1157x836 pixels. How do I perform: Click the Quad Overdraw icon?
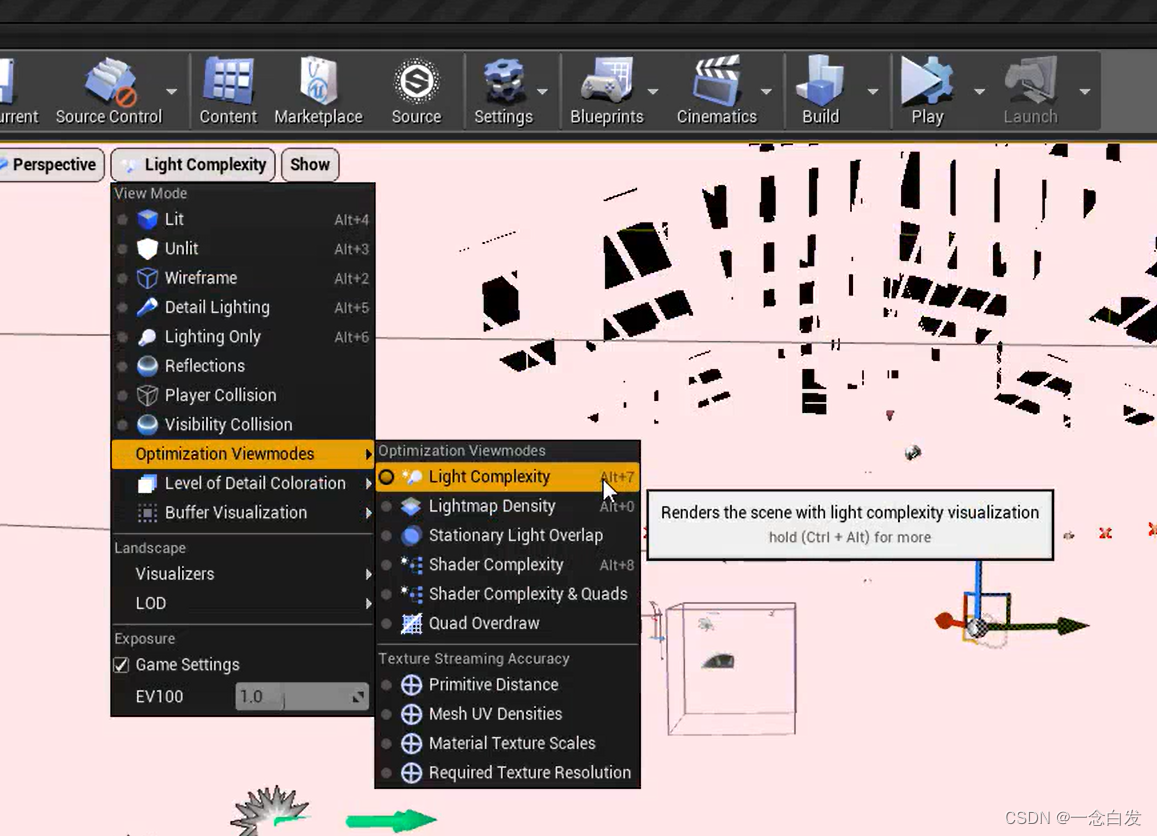coord(411,623)
